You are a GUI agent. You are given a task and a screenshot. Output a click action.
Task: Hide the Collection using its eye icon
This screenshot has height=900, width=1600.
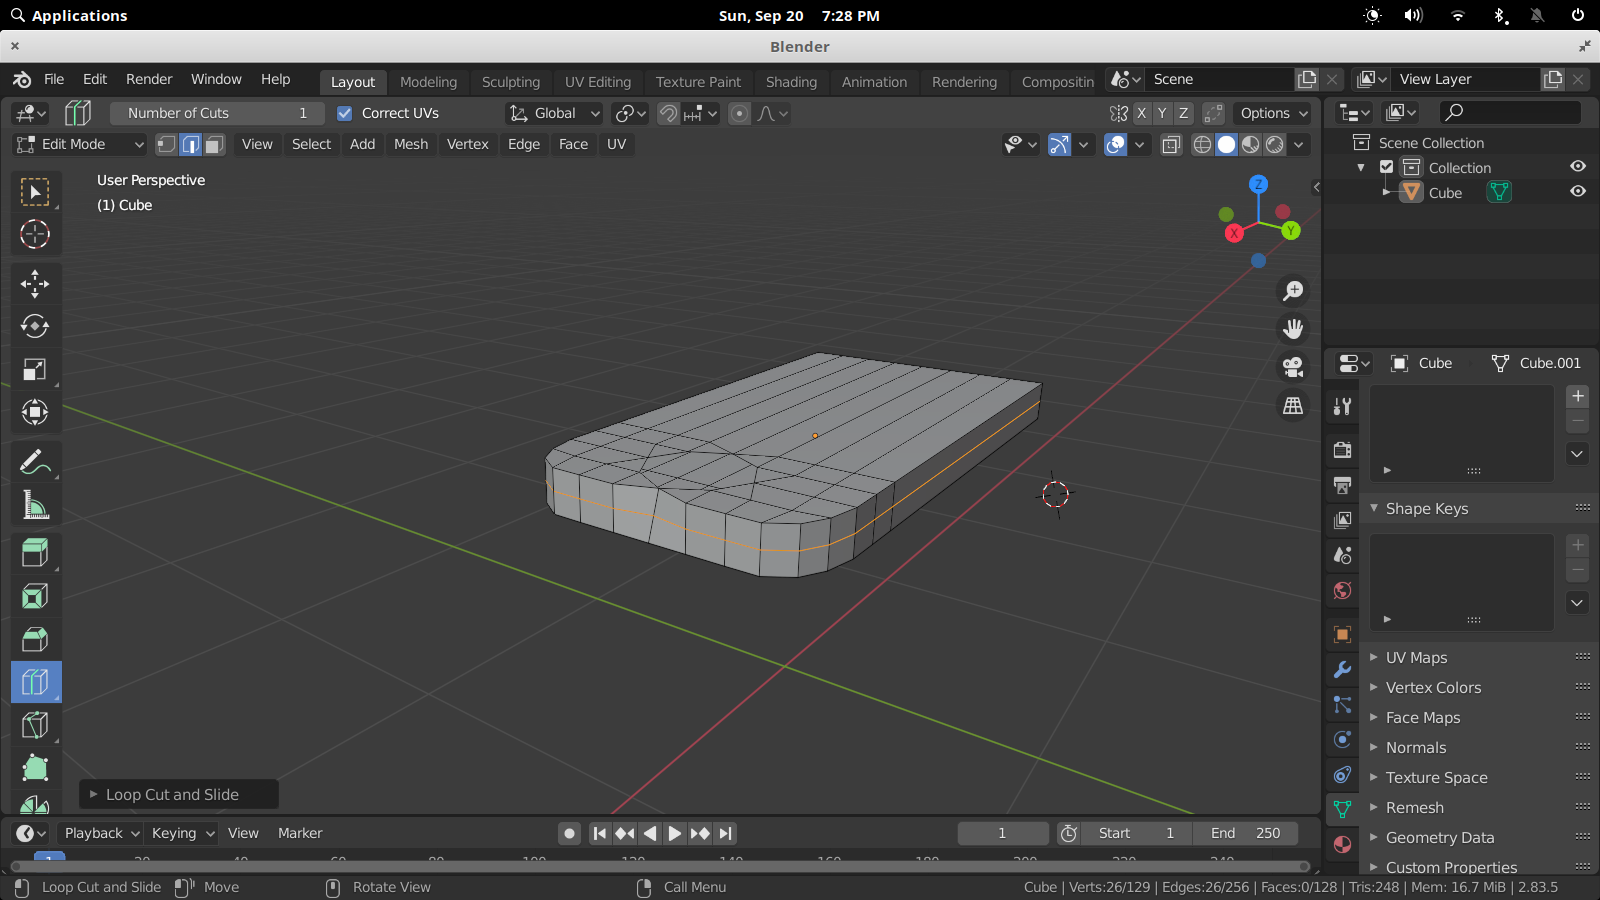tap(1578, 167)
